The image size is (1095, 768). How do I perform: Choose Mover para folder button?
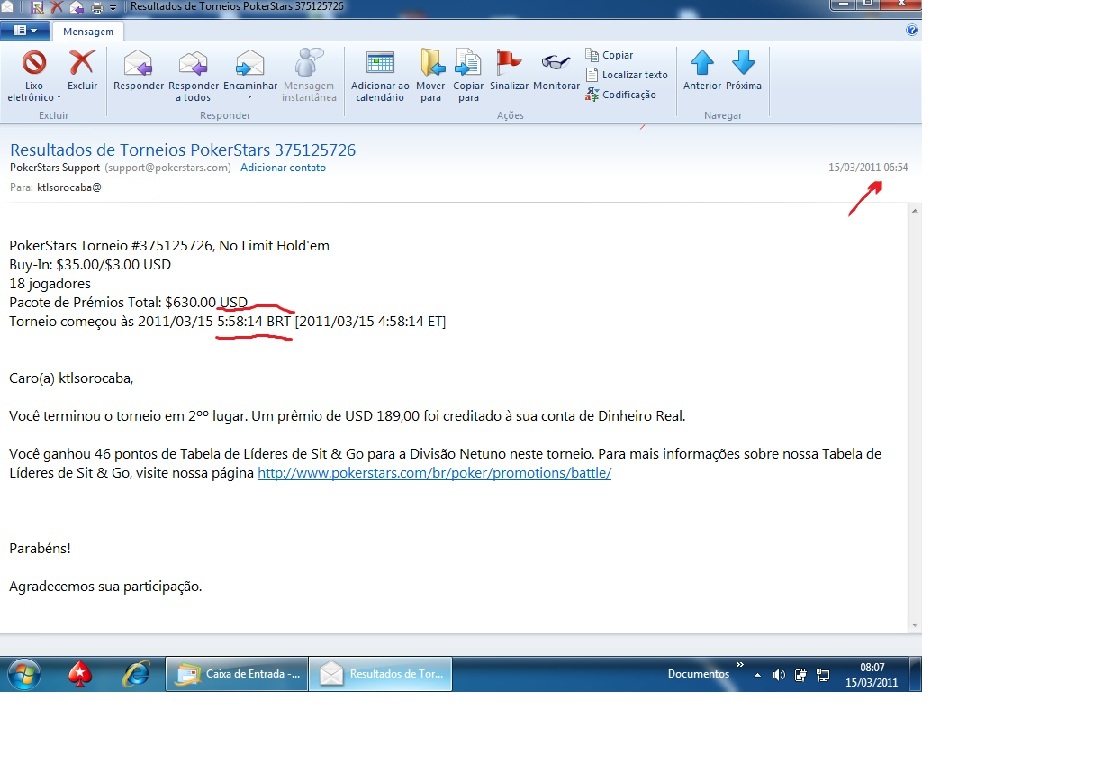click(x=431, y=75)
